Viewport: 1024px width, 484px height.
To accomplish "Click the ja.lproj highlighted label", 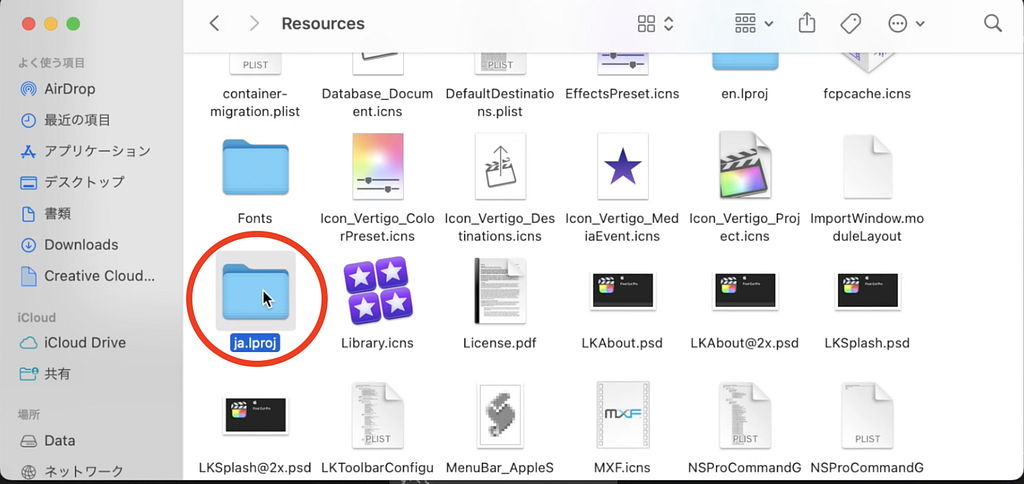I will (x=255, y=343).
